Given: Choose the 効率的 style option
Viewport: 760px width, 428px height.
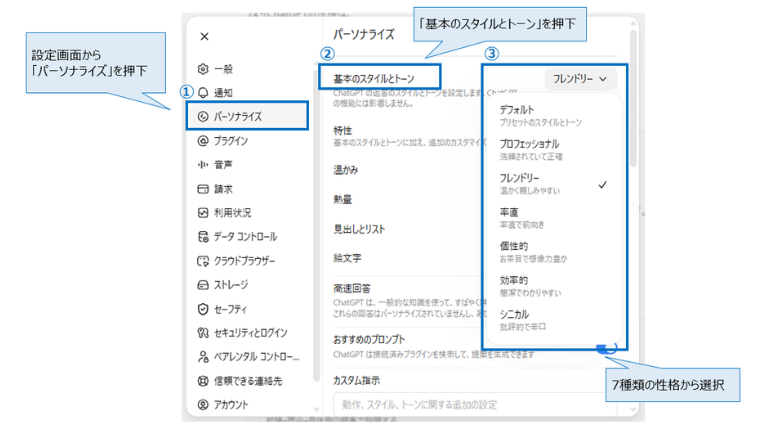Looking at the screenshot, I should coord(554,286).
